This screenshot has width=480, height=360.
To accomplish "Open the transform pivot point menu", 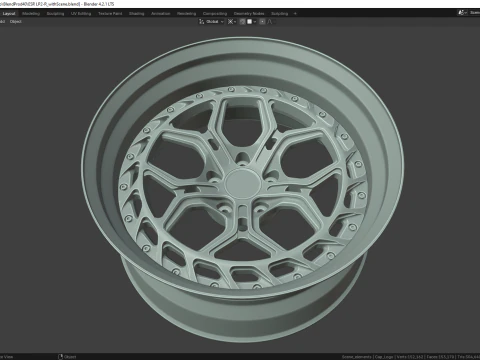I will coord(232,22).
